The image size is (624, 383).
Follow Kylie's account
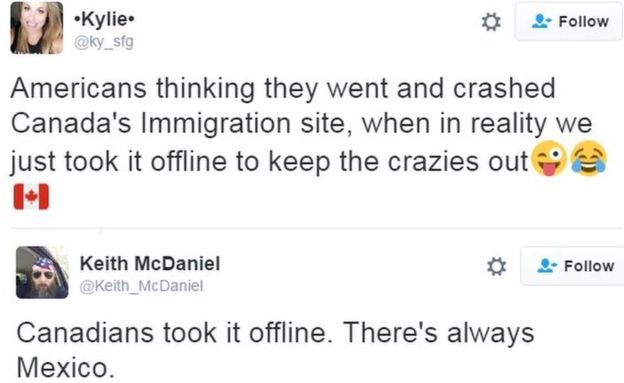(569, 21)
